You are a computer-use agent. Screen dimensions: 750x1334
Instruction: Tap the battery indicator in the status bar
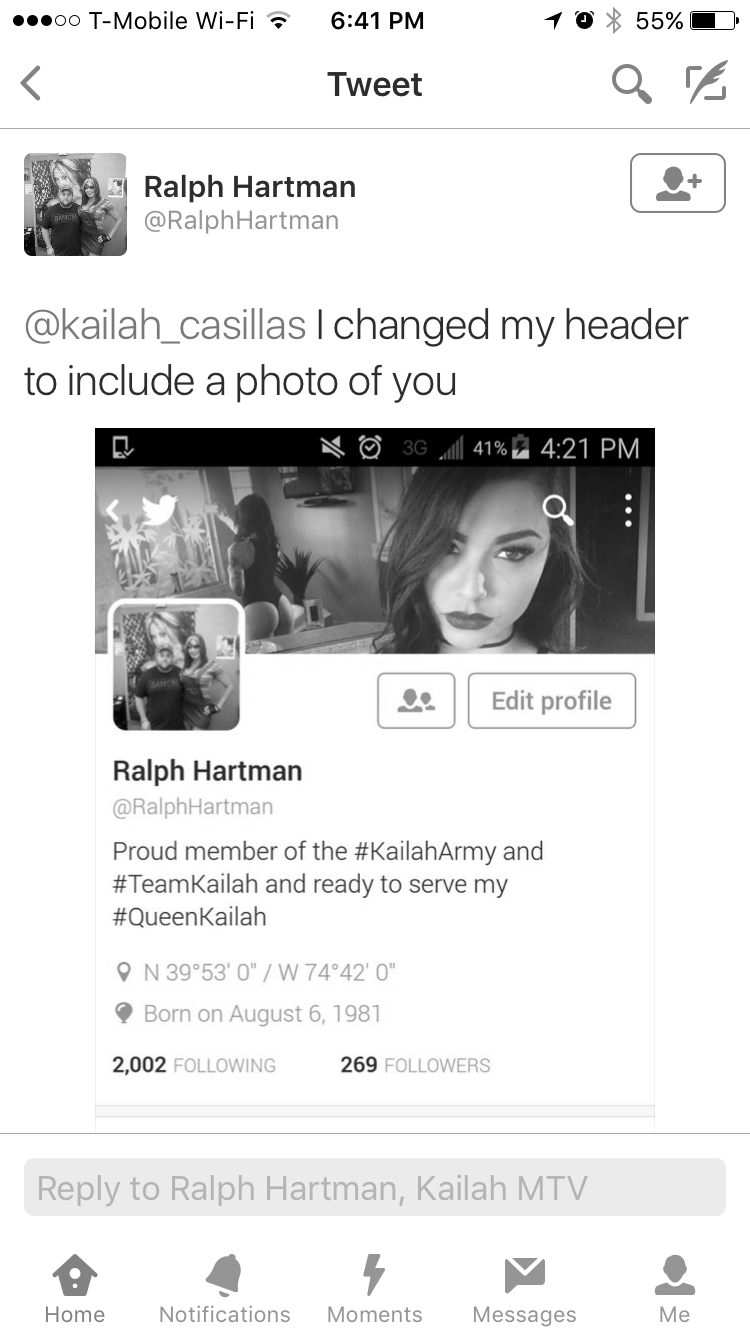713,21
